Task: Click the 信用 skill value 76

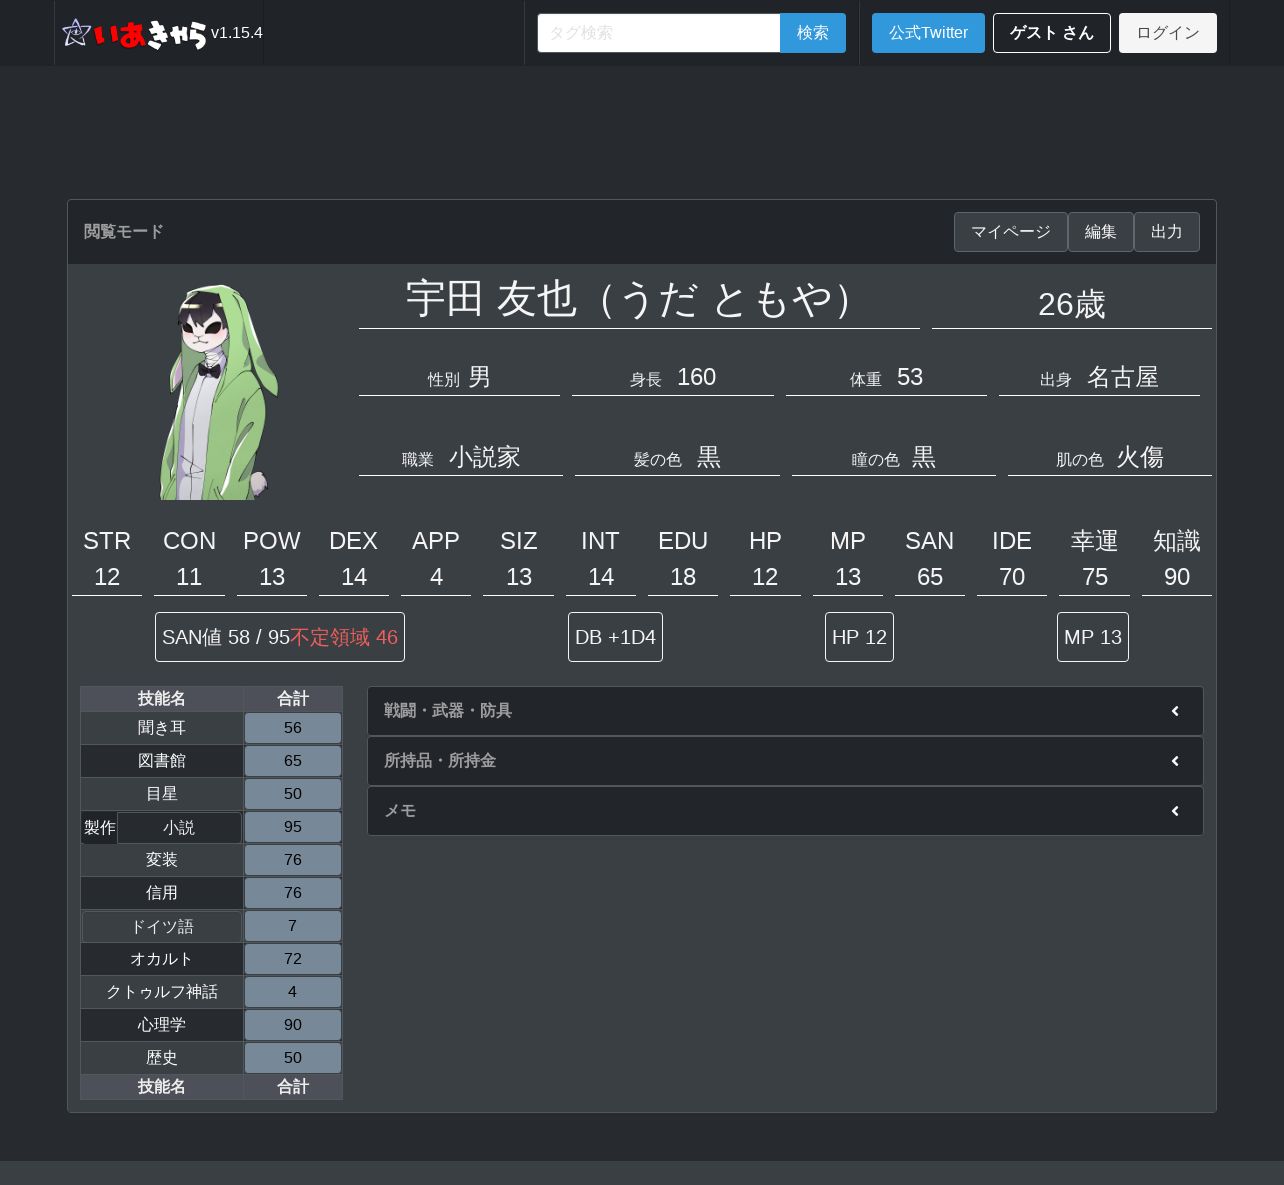Action: (293, 893)
